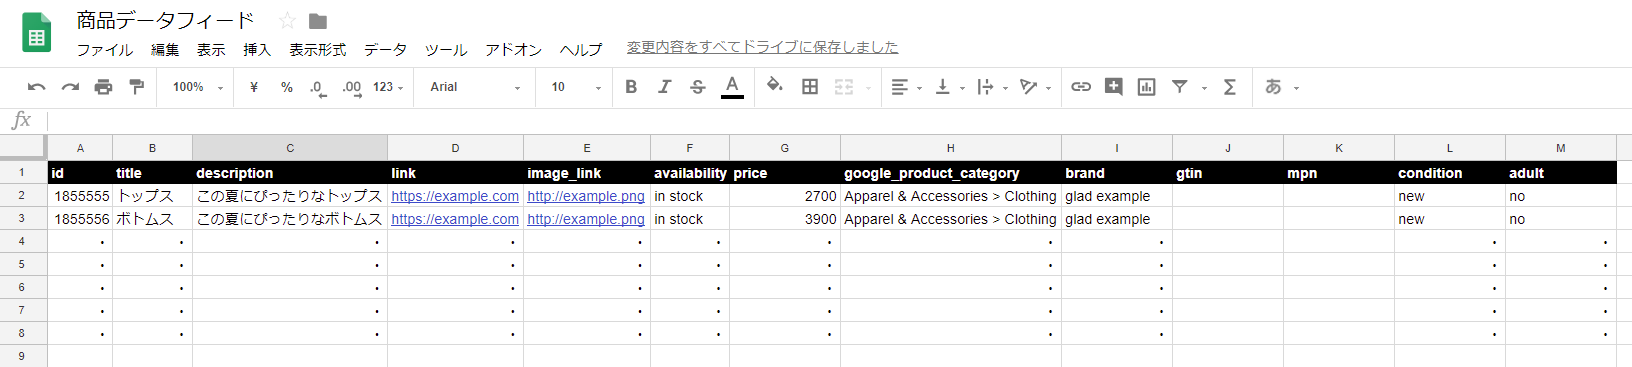Open row 3 http://example.png link
The image size is (1632, 367).
(x=586, y=219)
